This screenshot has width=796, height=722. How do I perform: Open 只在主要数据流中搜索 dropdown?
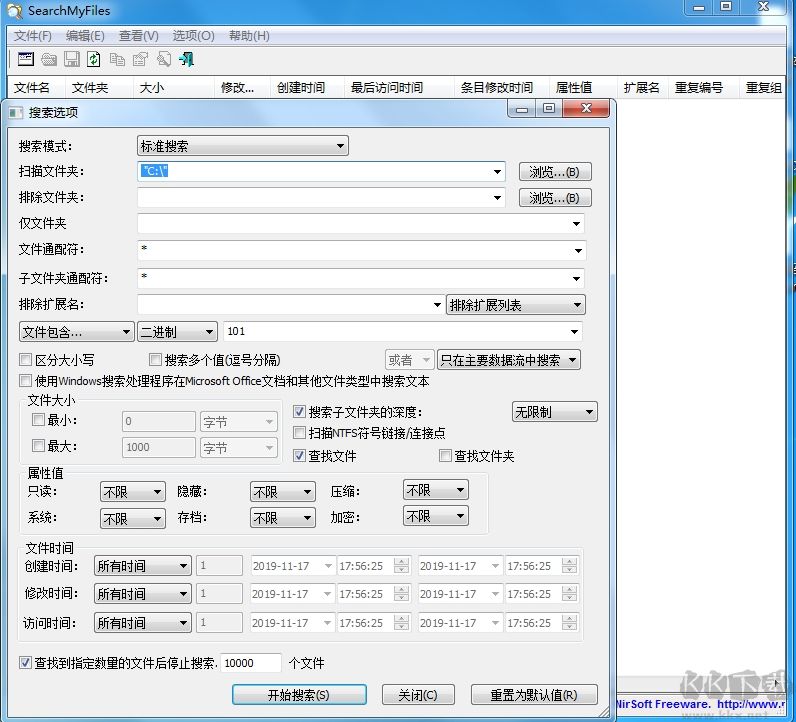[509, 360]
